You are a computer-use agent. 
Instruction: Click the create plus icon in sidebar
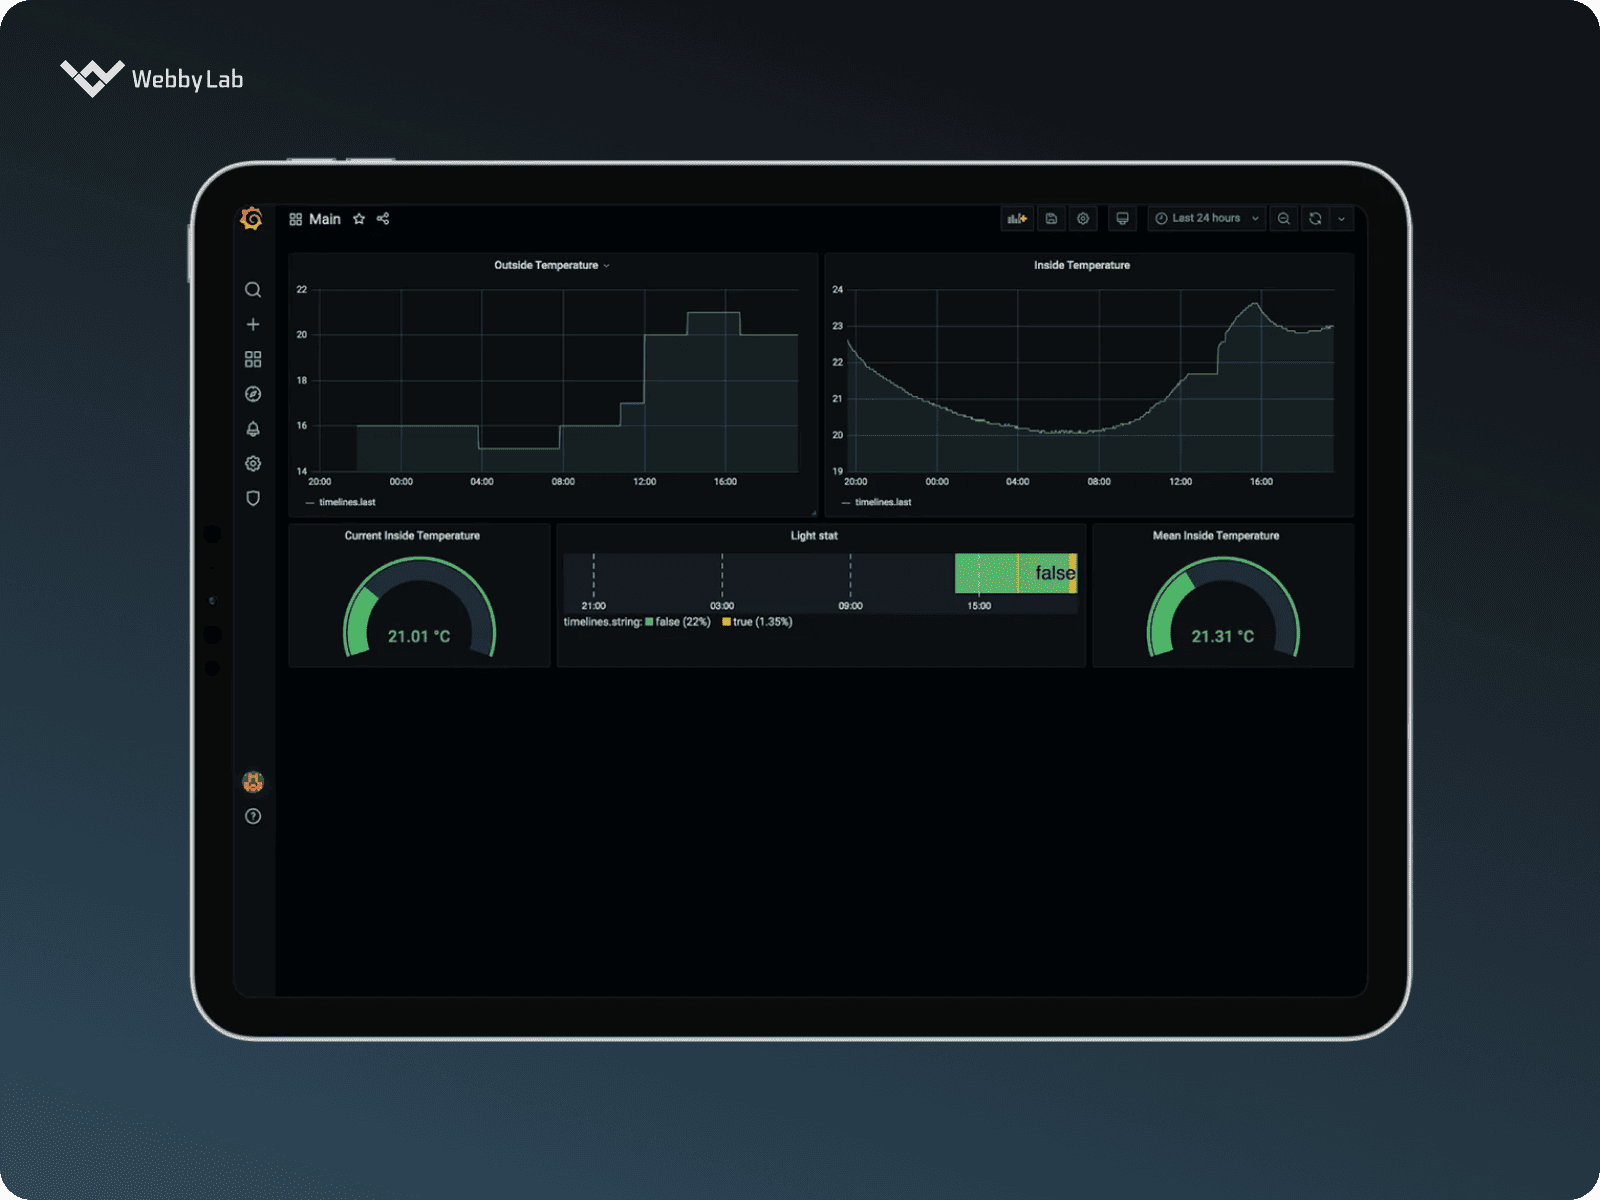click(253, 324)
